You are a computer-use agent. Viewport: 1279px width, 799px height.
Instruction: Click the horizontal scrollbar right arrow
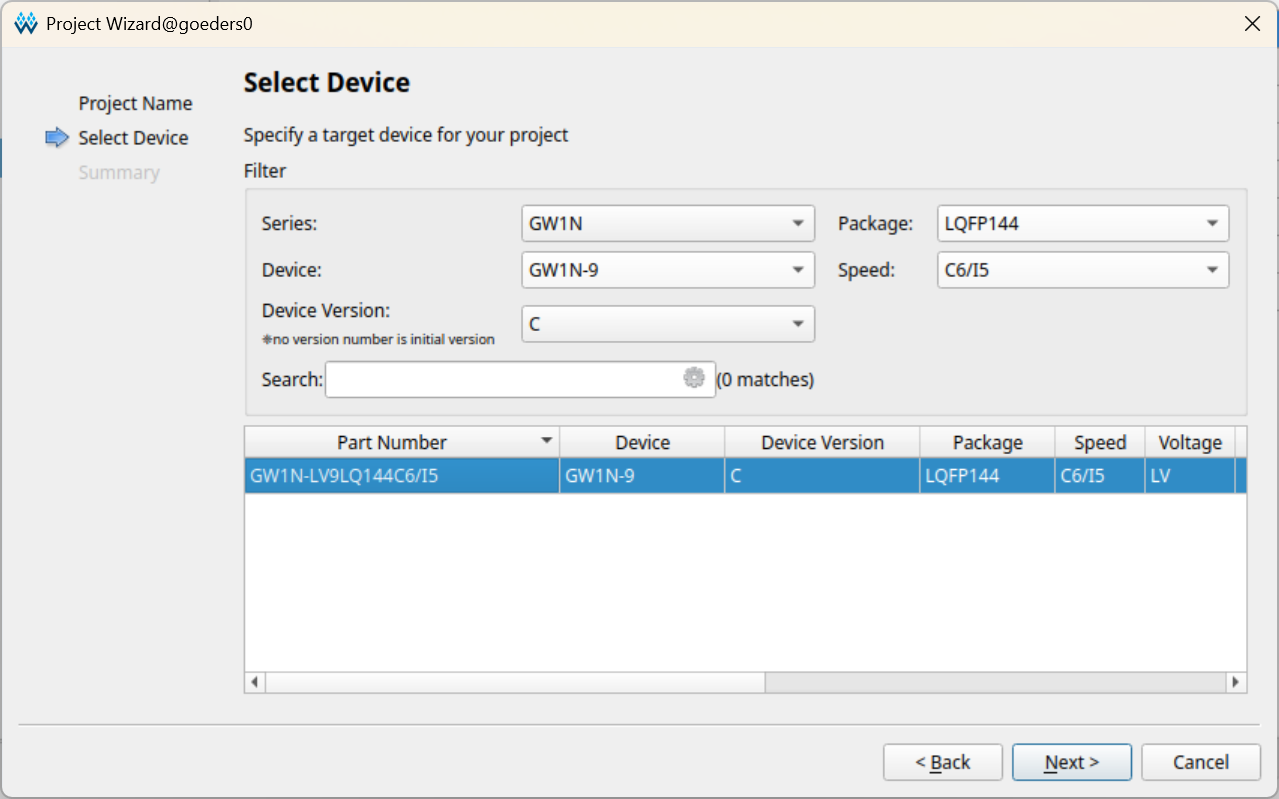pyautogui.click(x=1237, y=682)
